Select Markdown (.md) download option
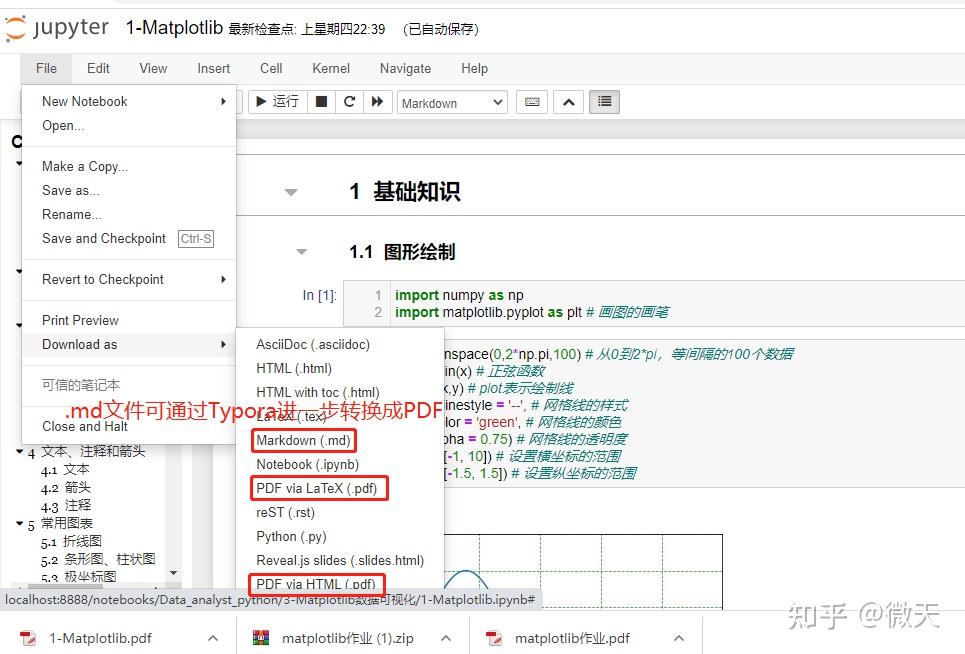Screen dimensions: 965x654 coord(303,440)
